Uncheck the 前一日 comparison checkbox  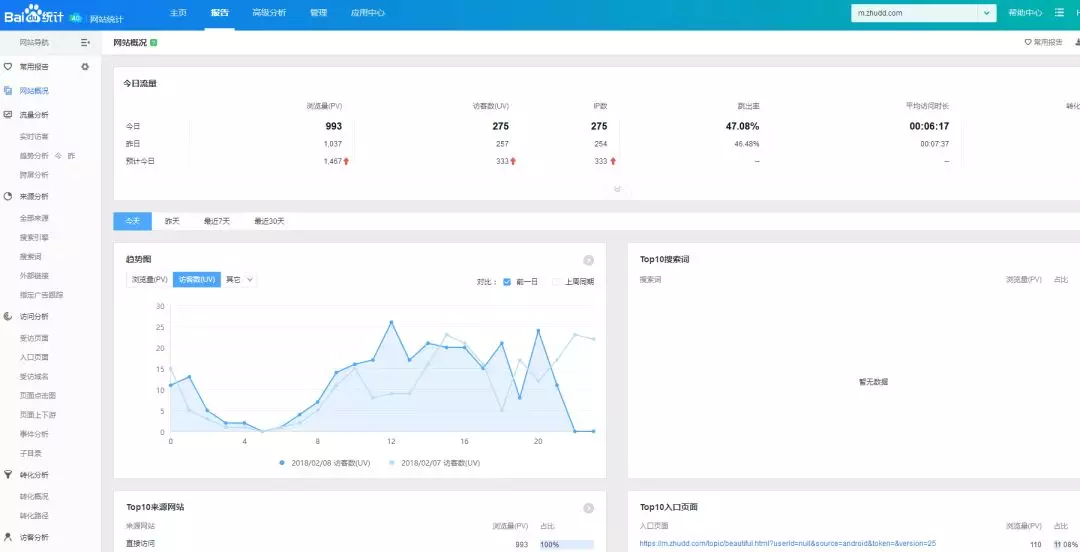tap(507, 281)
